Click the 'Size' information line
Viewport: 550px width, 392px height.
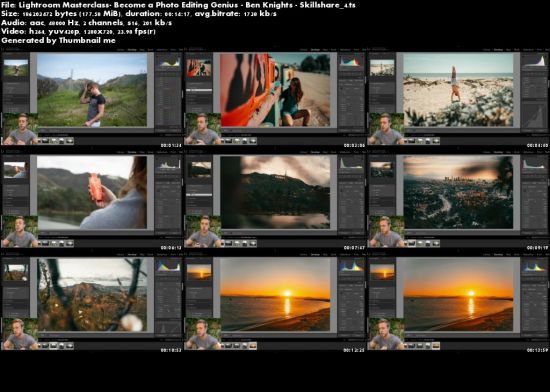139,14
